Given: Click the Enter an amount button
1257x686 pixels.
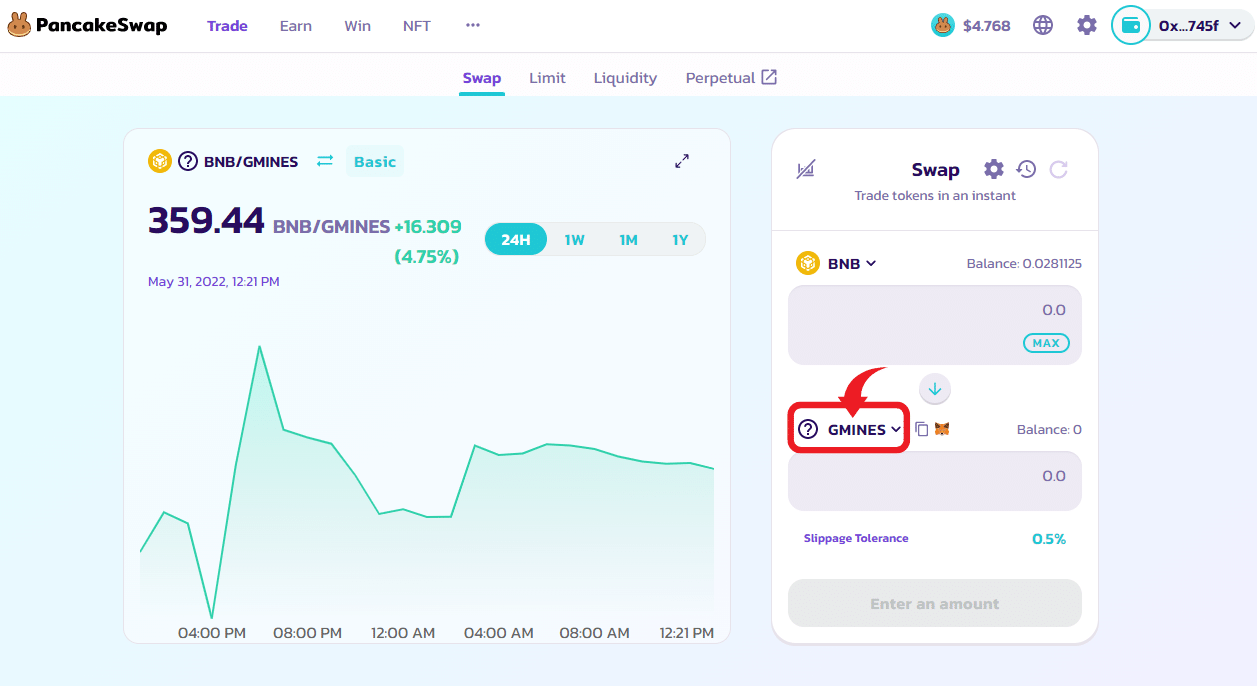Looking at the screenshot, I should tap(935, 604).
